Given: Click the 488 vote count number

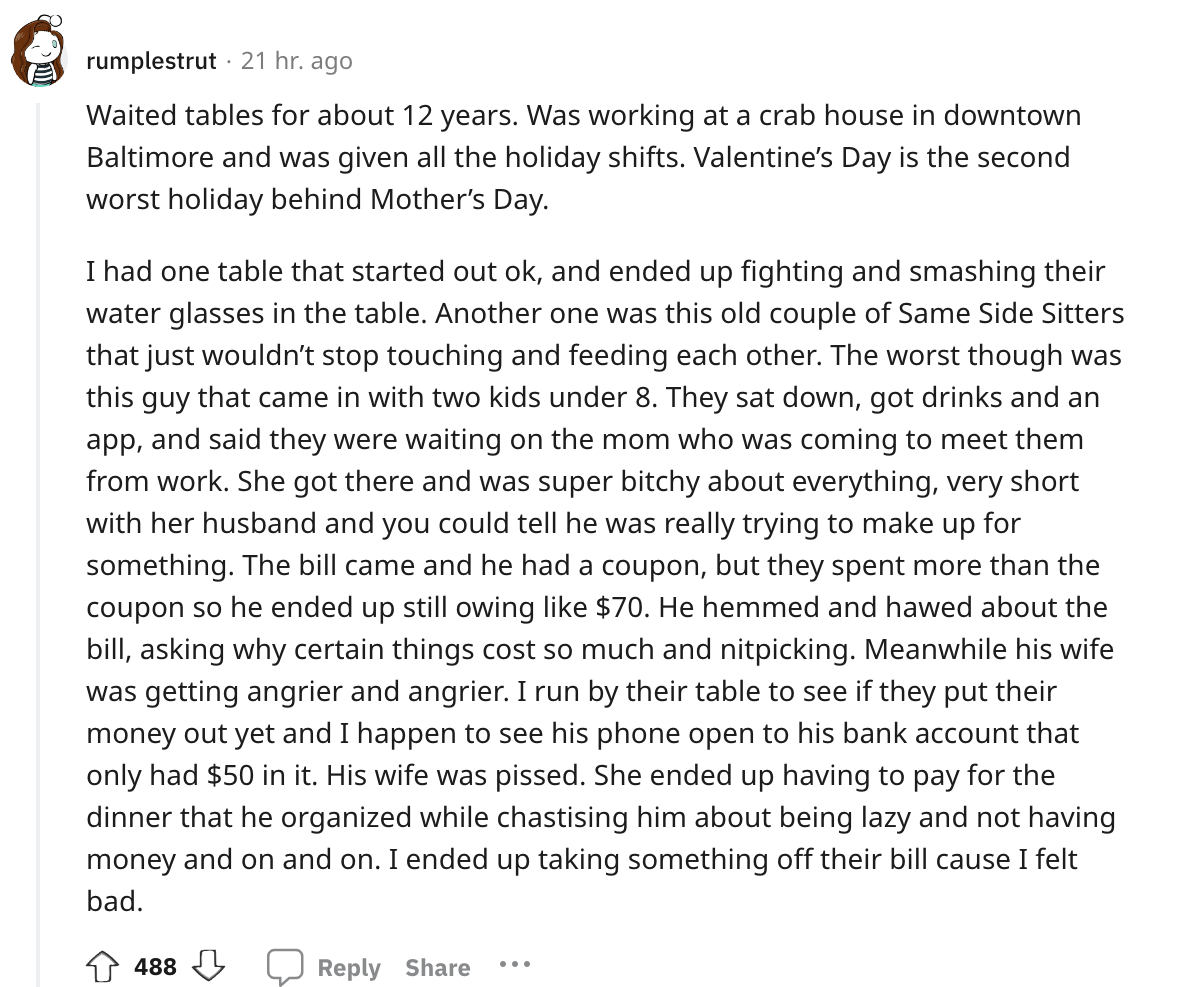Looking at the screenshot, I should tap(155, 966).
